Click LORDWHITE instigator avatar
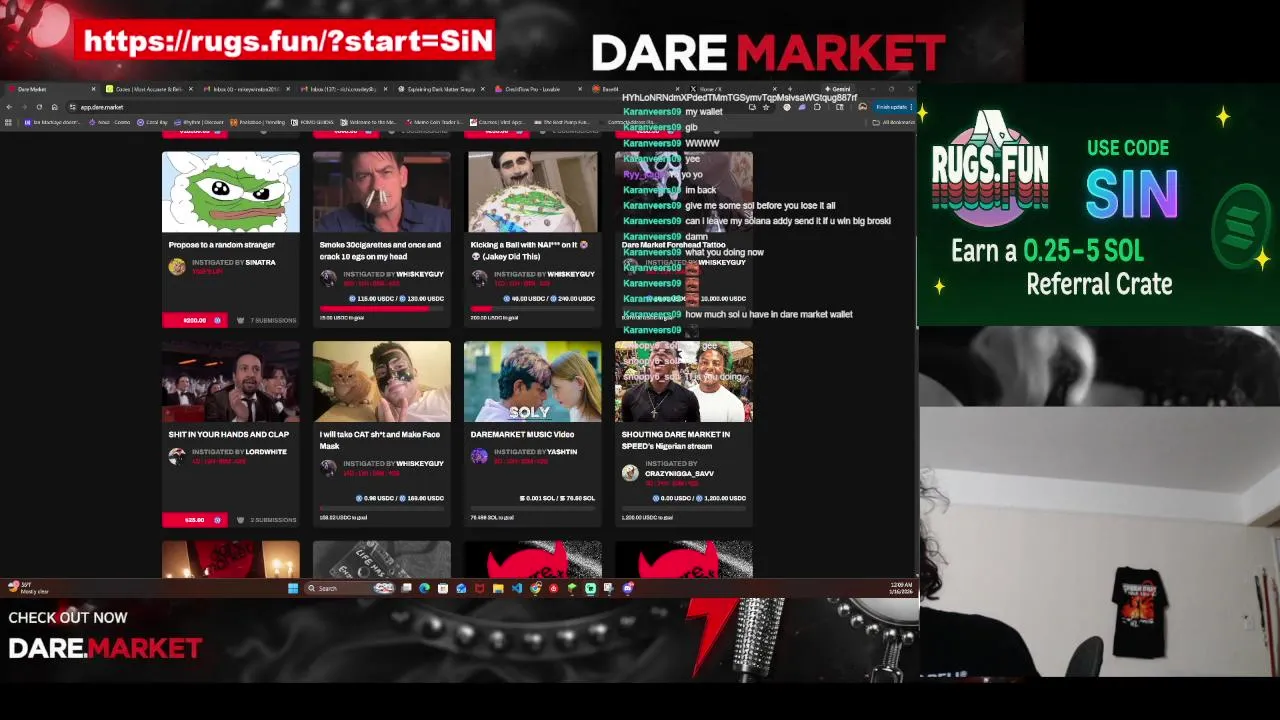This screenshot has height=720, width=1280. pos(177,456)
